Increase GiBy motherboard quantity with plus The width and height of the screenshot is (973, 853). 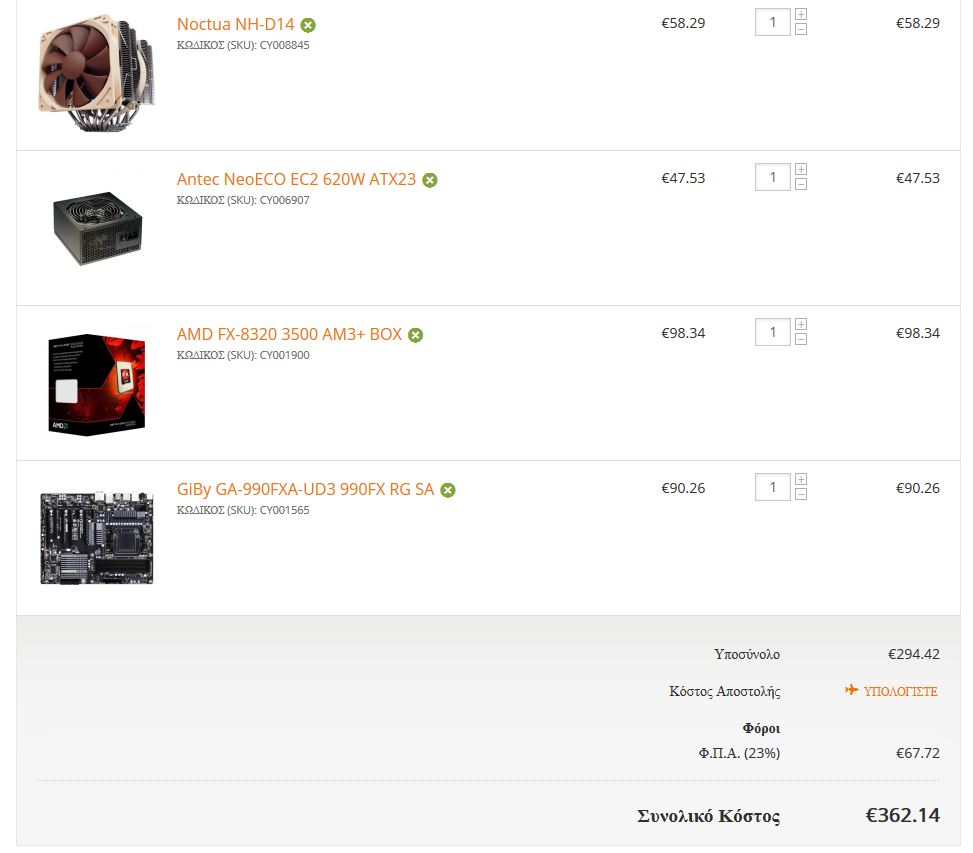pos(801,480)
